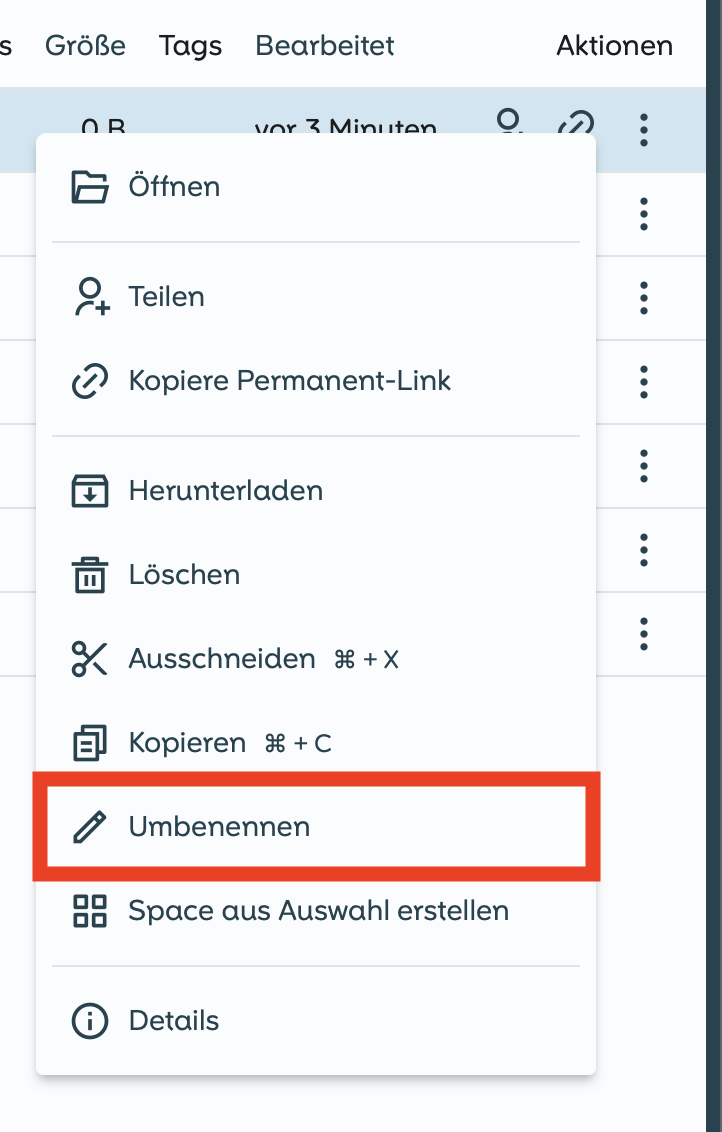722x1132 pixels.
Task: Click the Tags column header
Action: click(190, 45)
